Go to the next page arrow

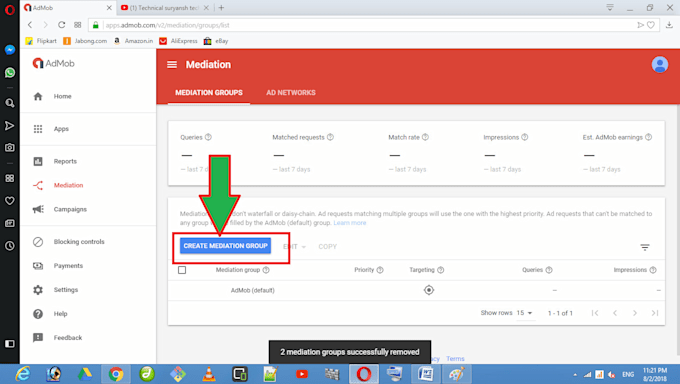[x=635, y=313]
